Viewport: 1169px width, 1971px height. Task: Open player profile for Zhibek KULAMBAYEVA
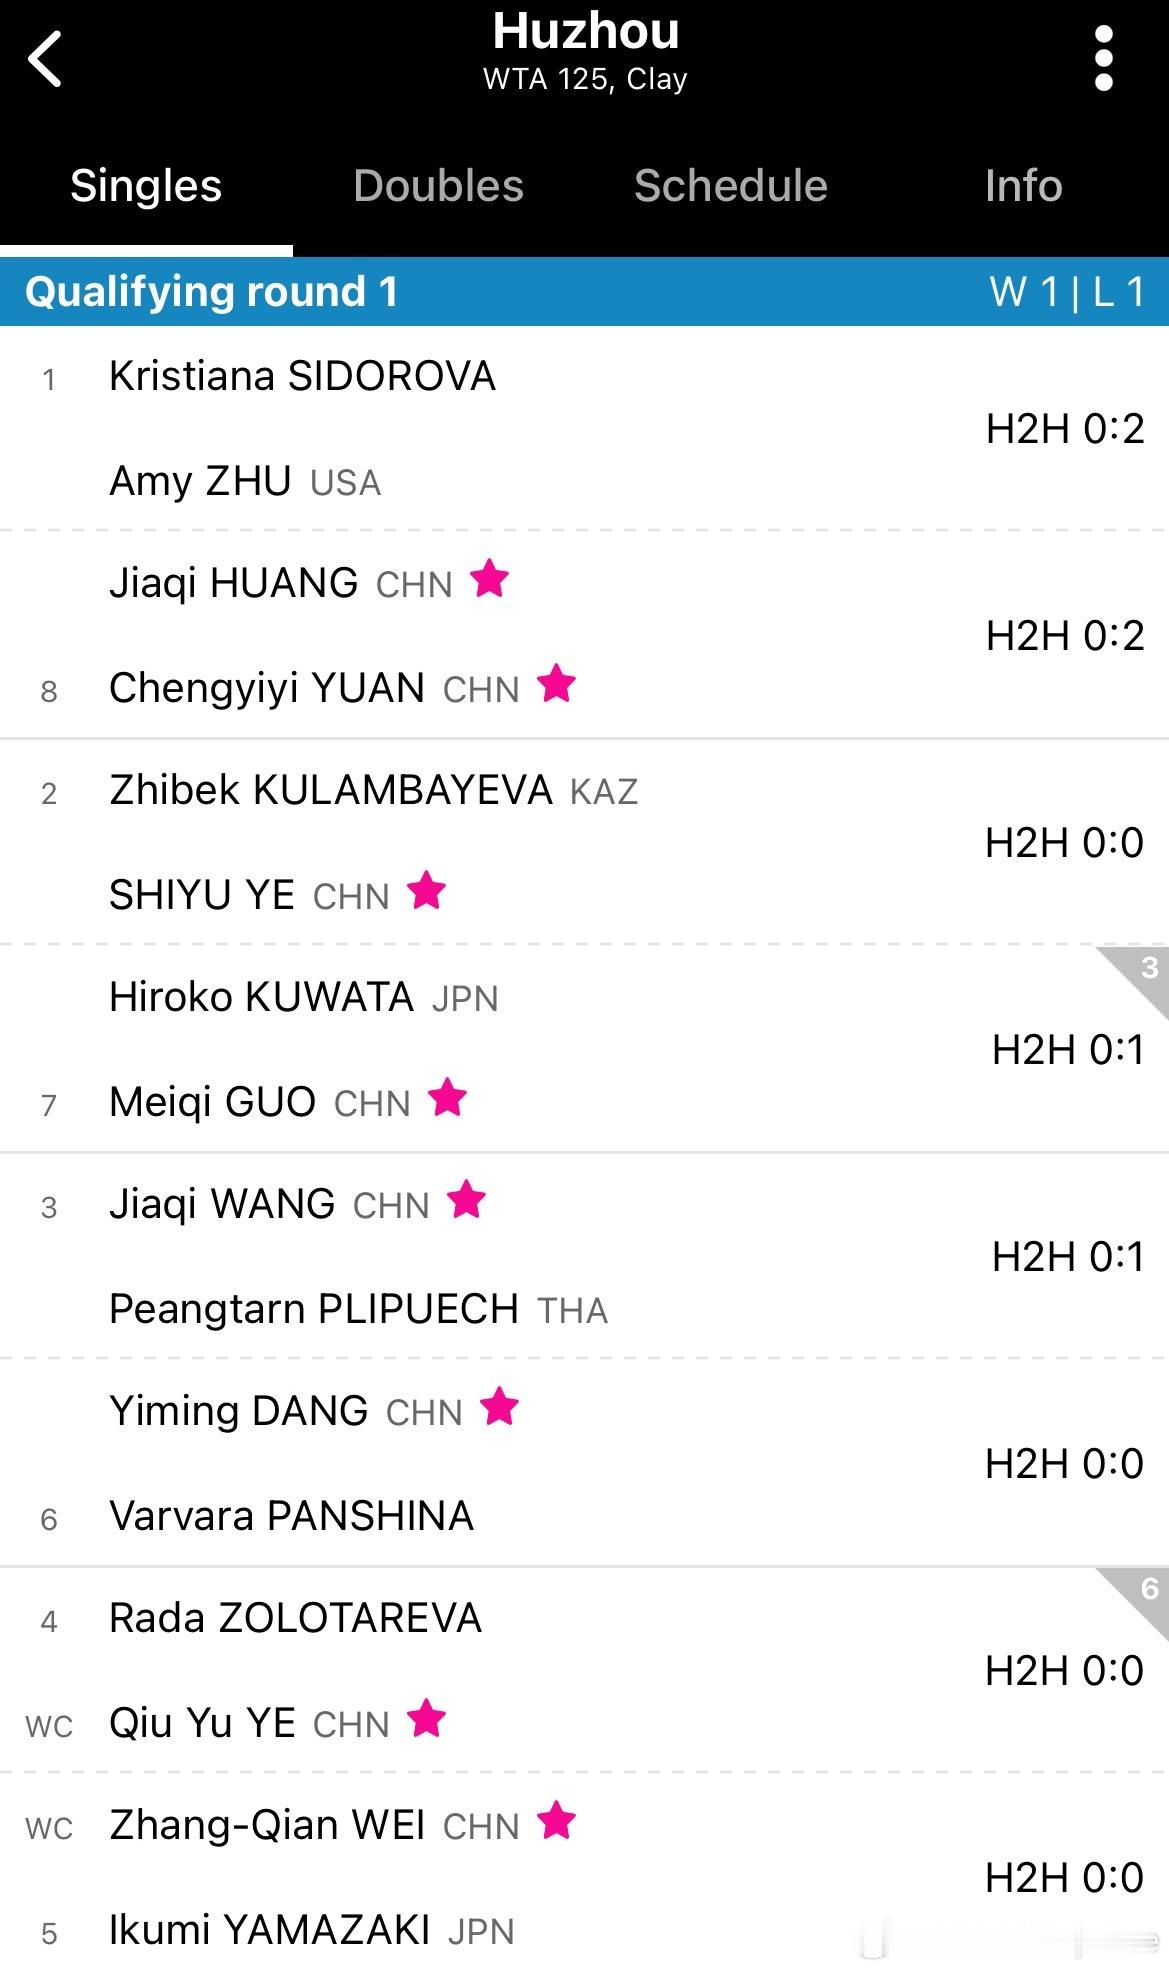tap(330, 789)
